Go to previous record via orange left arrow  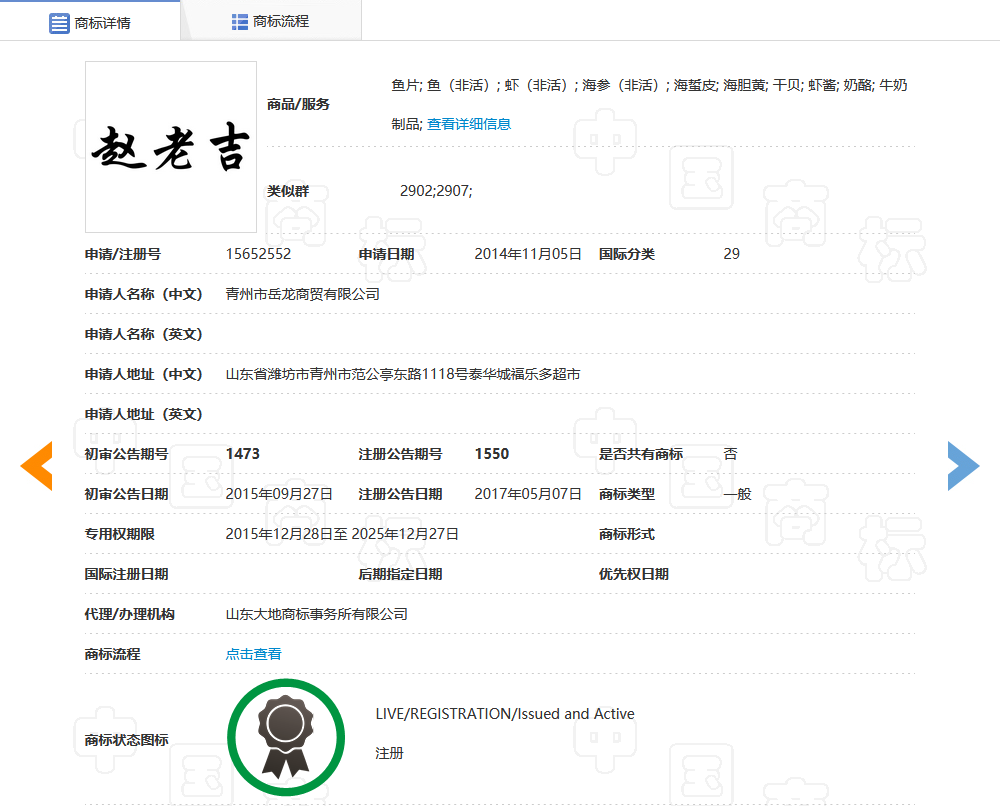coord(36,465)
